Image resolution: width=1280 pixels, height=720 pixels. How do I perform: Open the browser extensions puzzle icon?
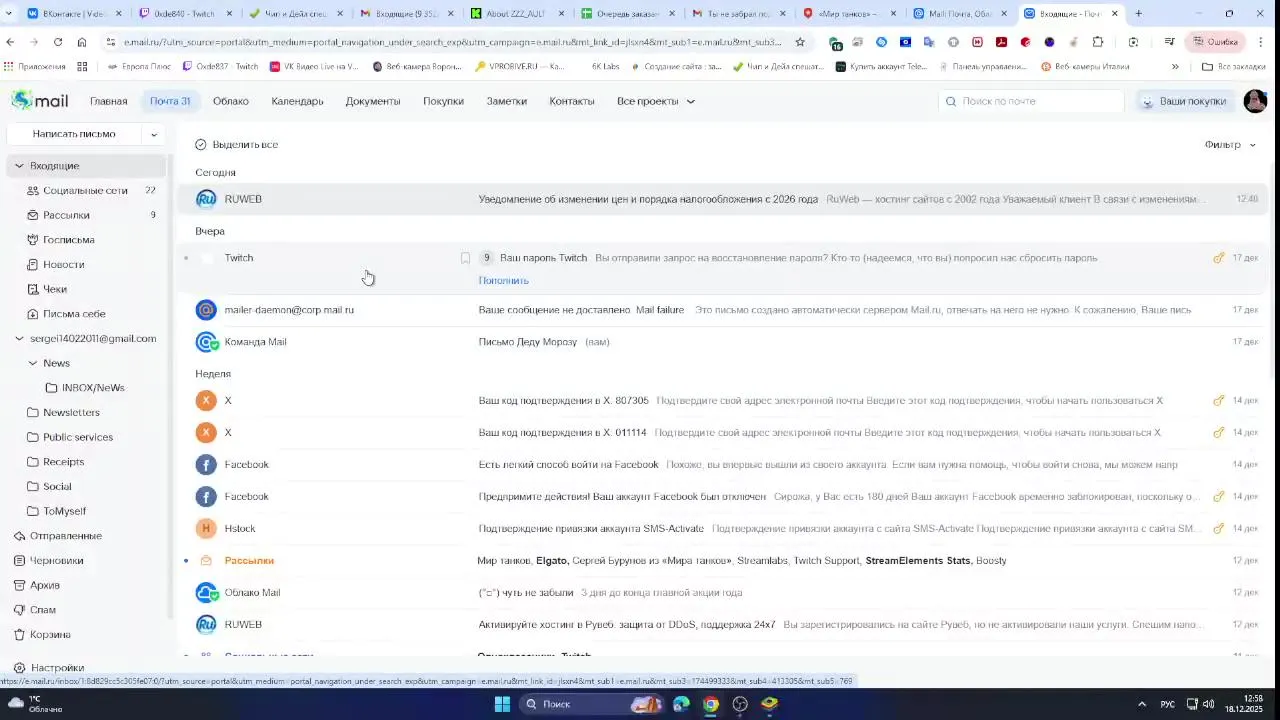[1098, 42]
